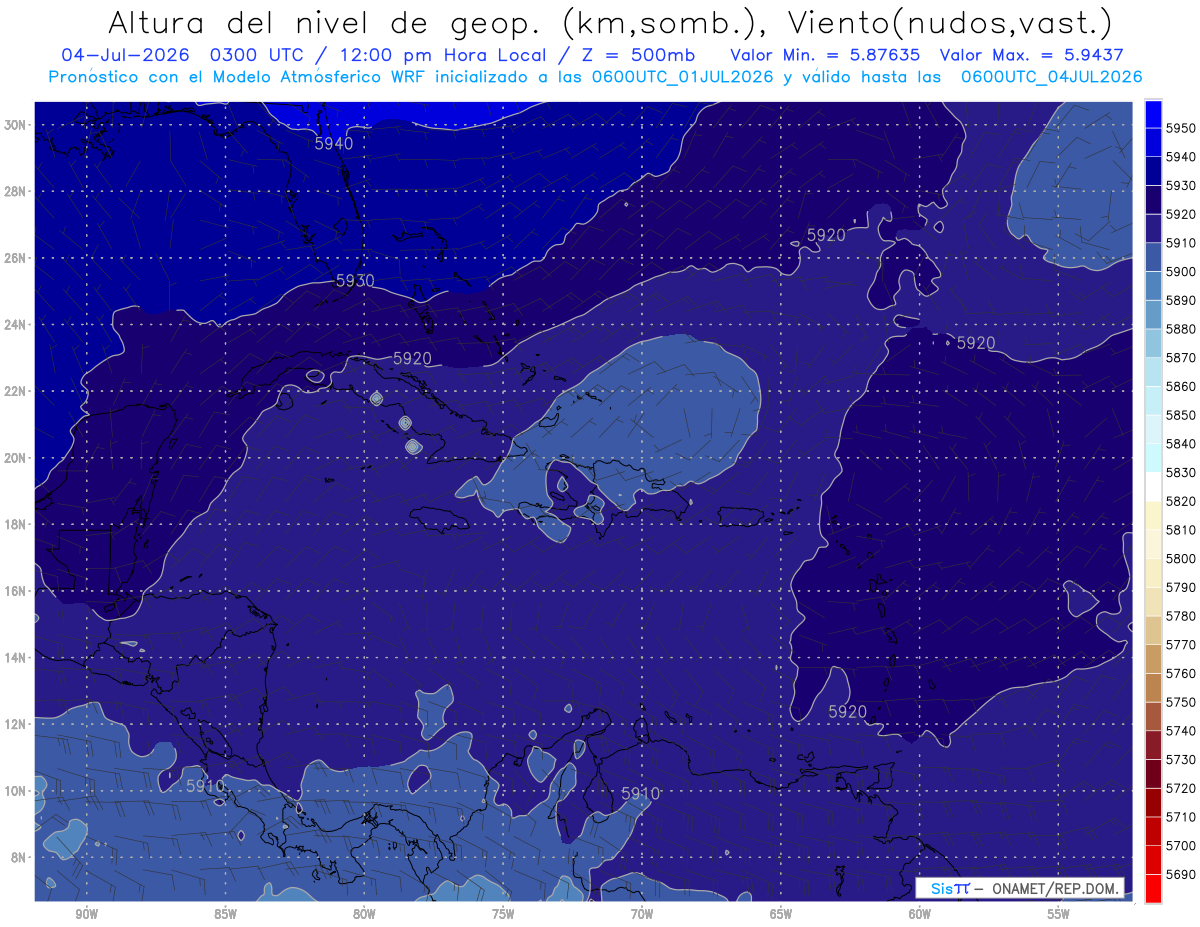Click the '24N' latitude axis label
The height and width of the screenshot is (927, 1200).
tap(15, 325)
